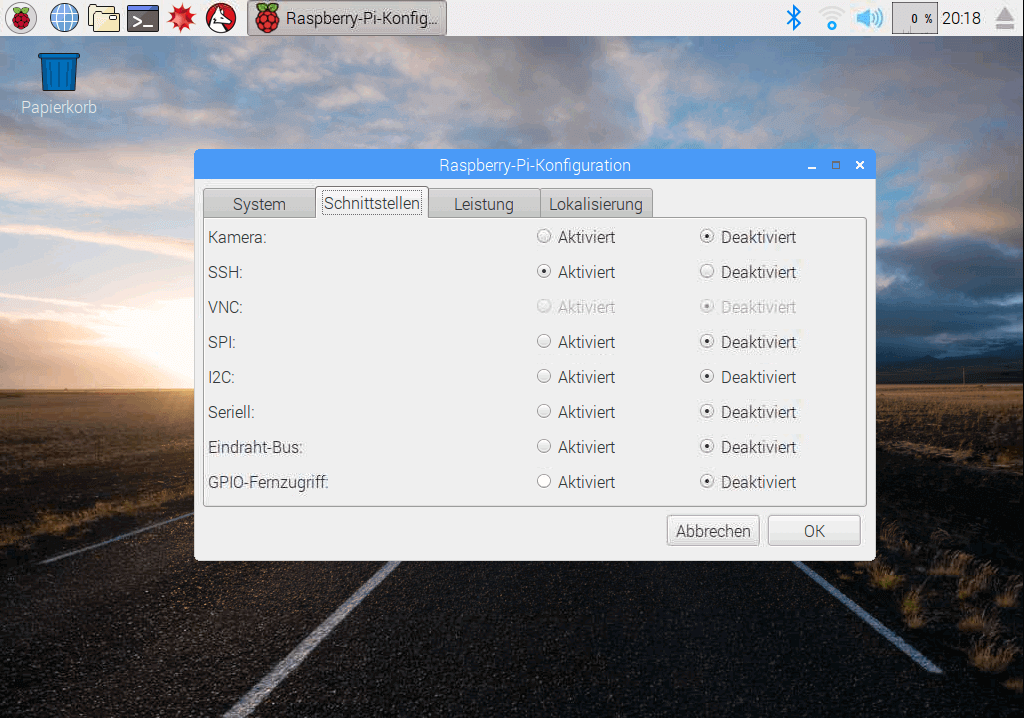Open the Wi-Fi network menu

(x=830, y=17)
